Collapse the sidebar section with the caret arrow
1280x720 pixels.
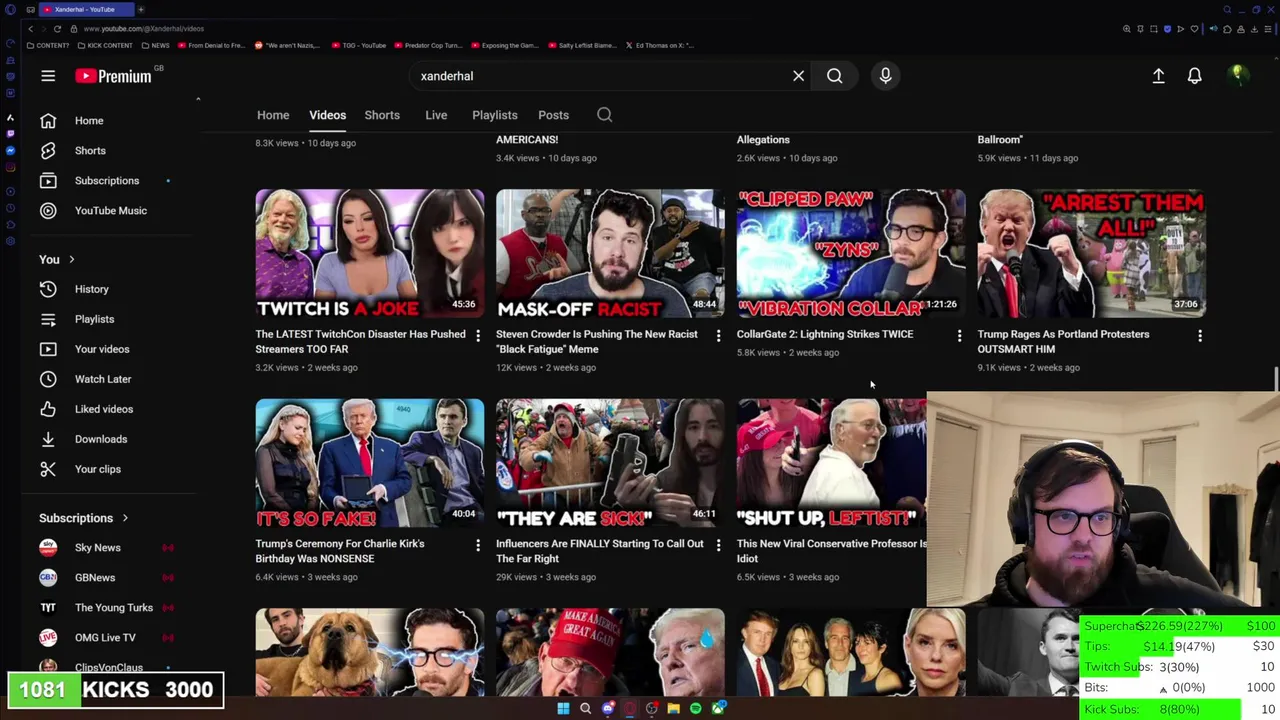(x=198, y=99)
